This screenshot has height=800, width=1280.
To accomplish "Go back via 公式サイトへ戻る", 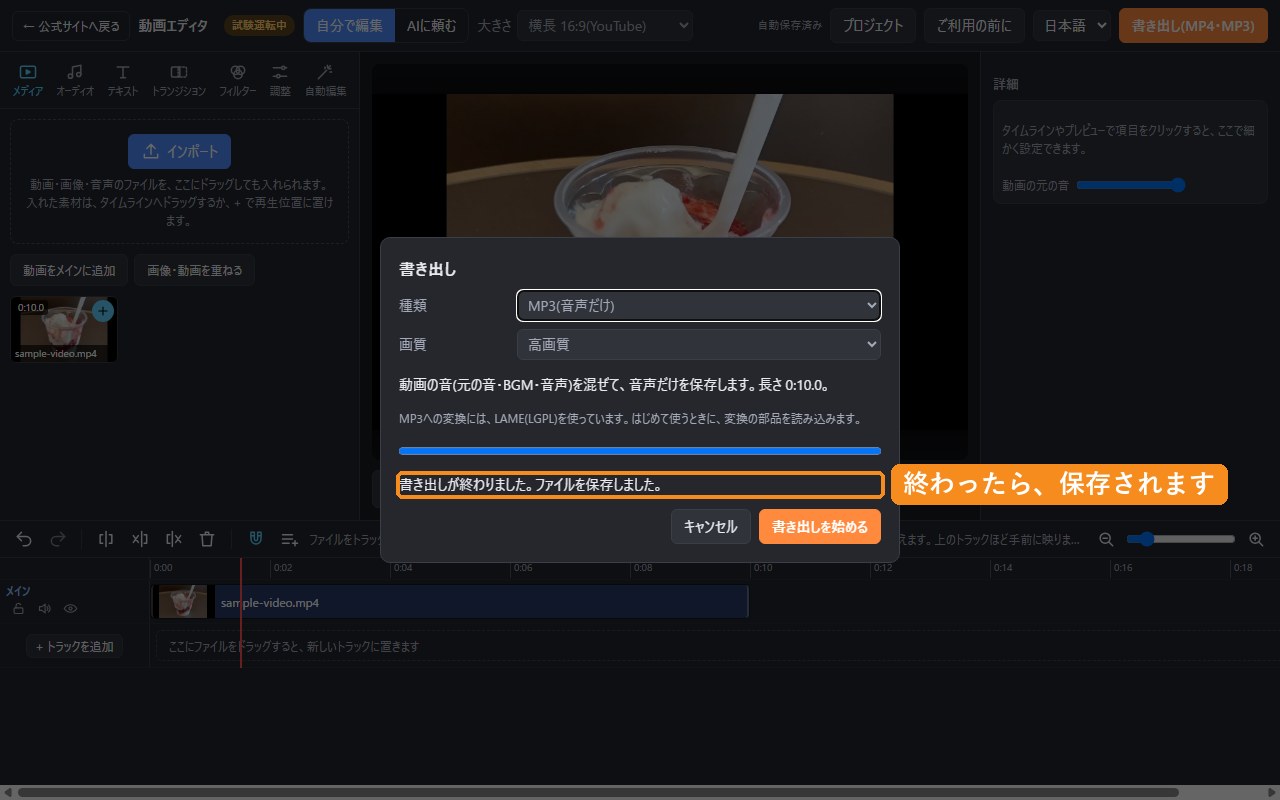I will [x=71, y=26].
